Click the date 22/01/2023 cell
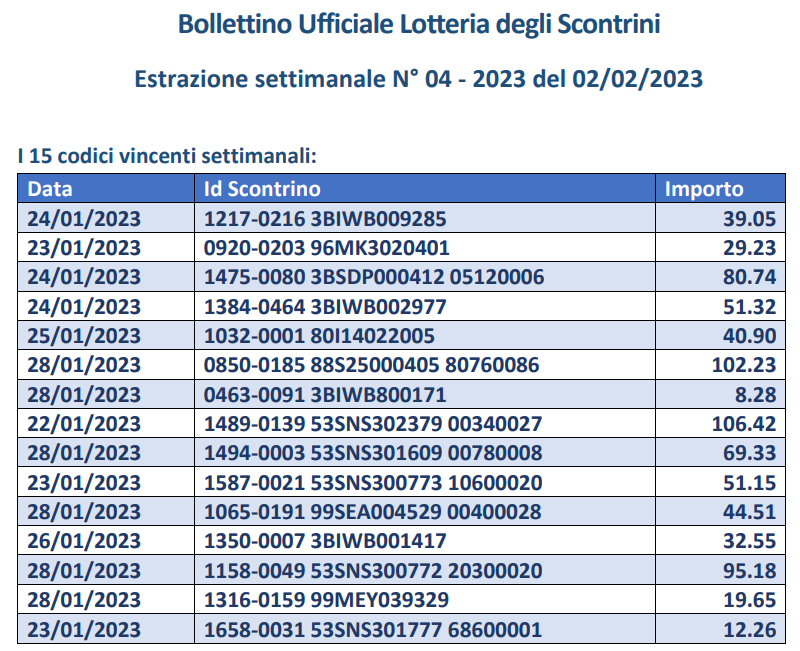Screen dimensions: 800x651 coord(84,424)
